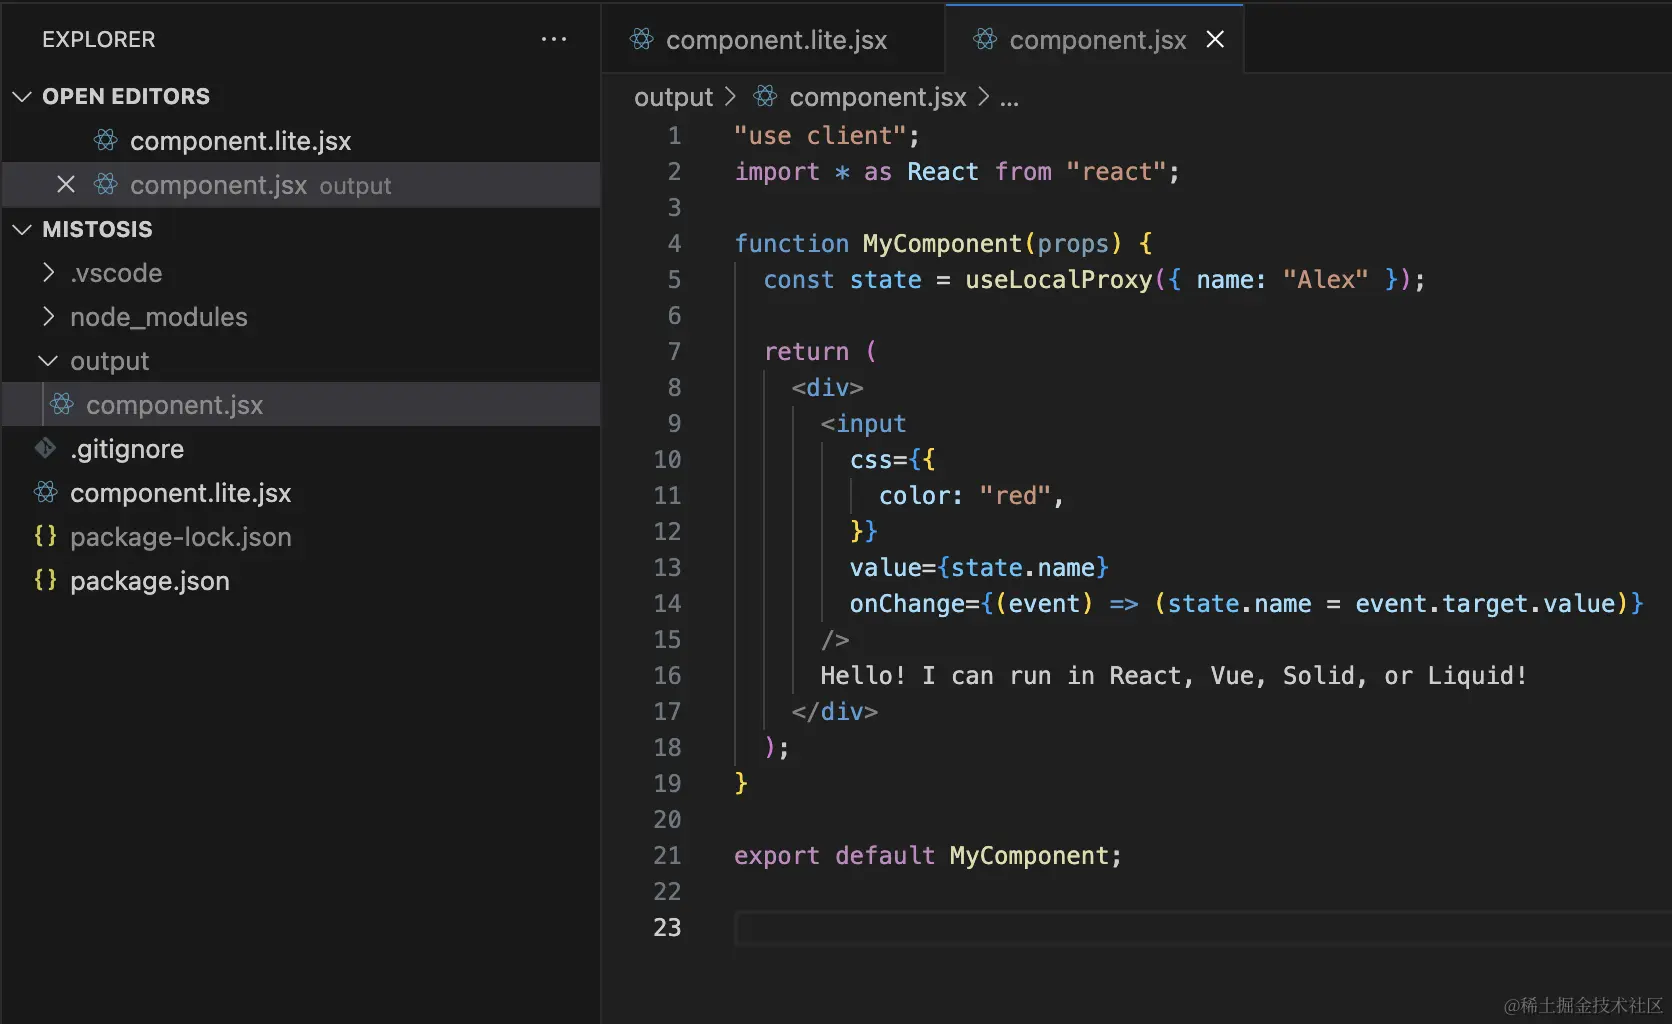The height and width of the screenshot is (1024, 1672).
Task: Open package-lock.json file
Action: tap(302, 537)
